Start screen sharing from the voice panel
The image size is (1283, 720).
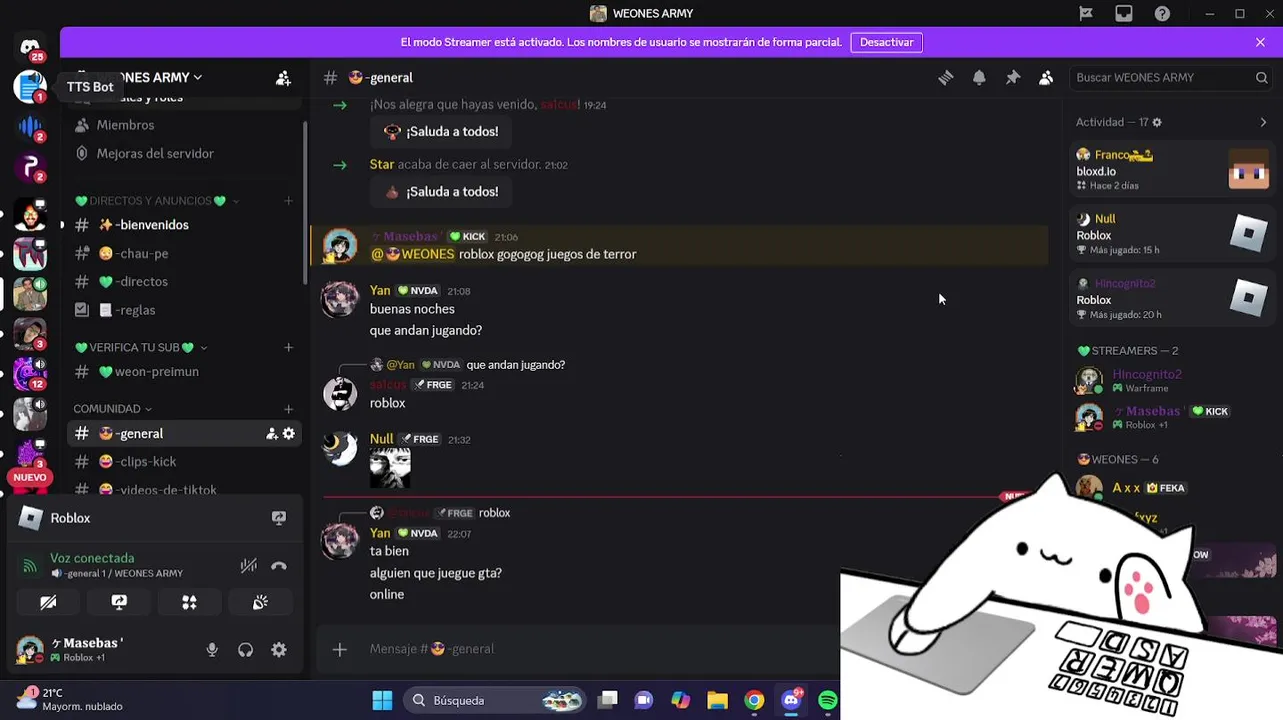[x=119, y=602]
